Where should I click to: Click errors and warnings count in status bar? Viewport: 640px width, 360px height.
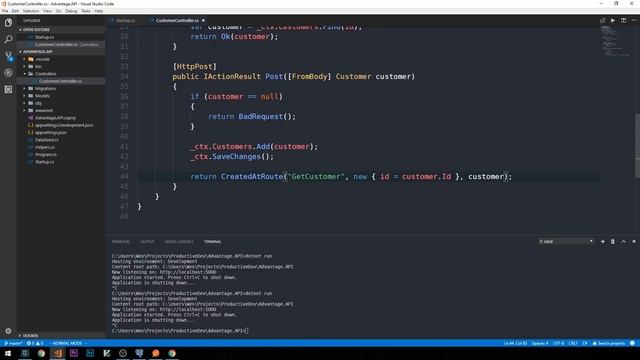[35, 343]
